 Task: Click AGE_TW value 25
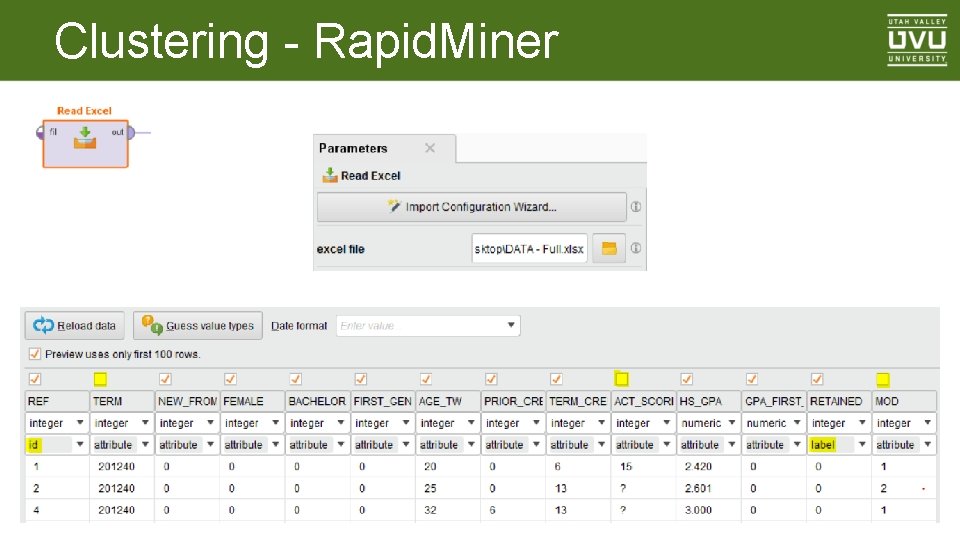click(x=430, y=489)
